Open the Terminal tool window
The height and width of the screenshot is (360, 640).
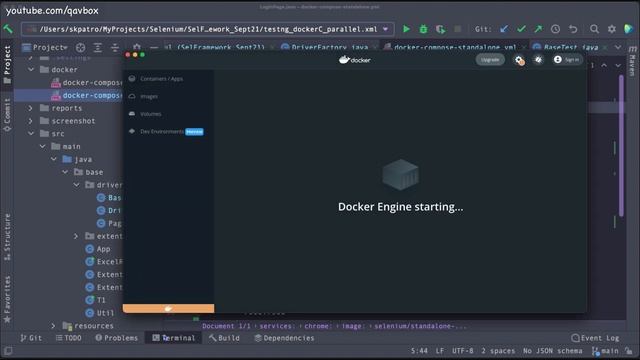174,338
